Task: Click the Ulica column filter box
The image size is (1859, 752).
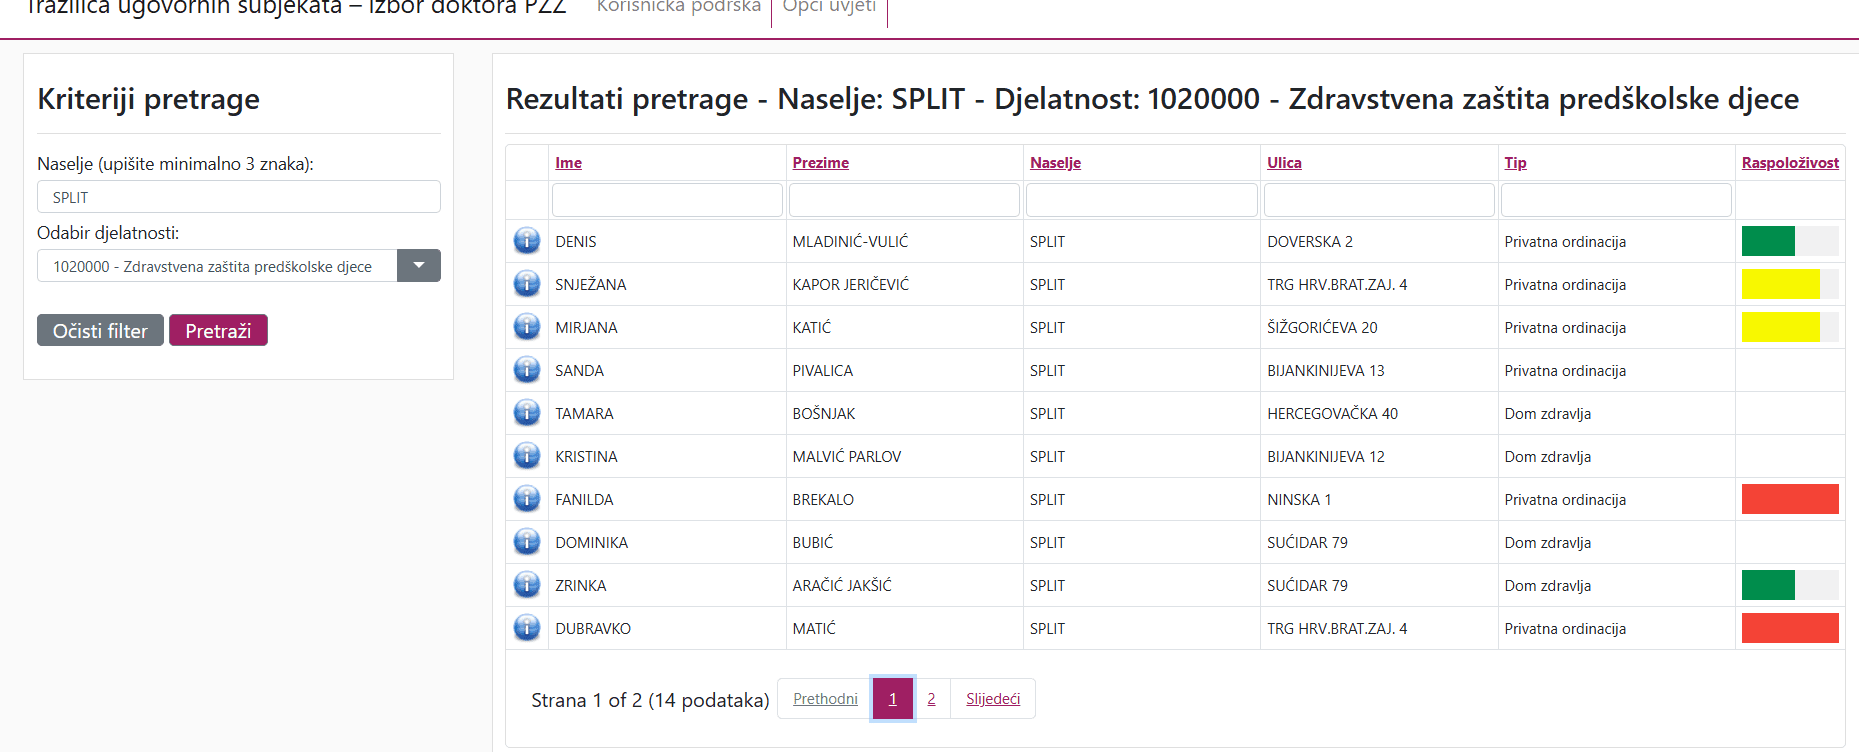Action: (x=1378, y=200)
